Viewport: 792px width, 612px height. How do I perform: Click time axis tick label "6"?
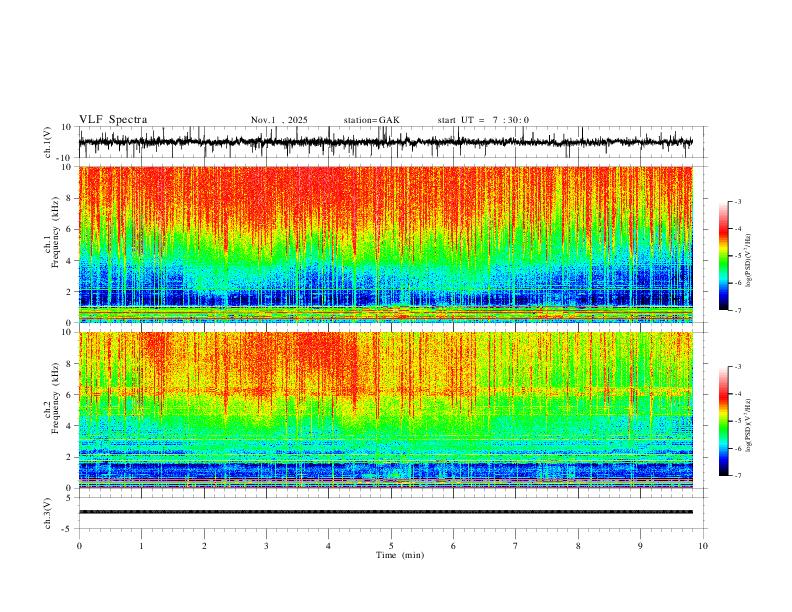point(453,546)
